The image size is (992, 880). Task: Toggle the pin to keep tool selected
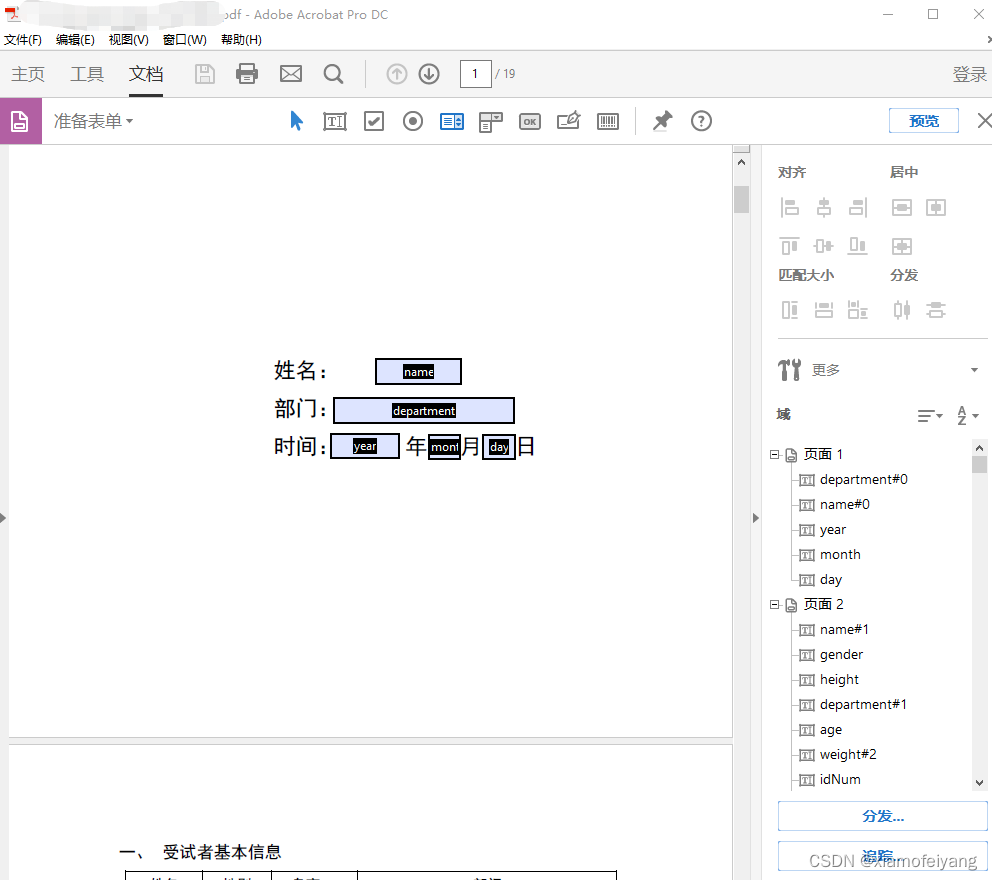coord(661,120)
